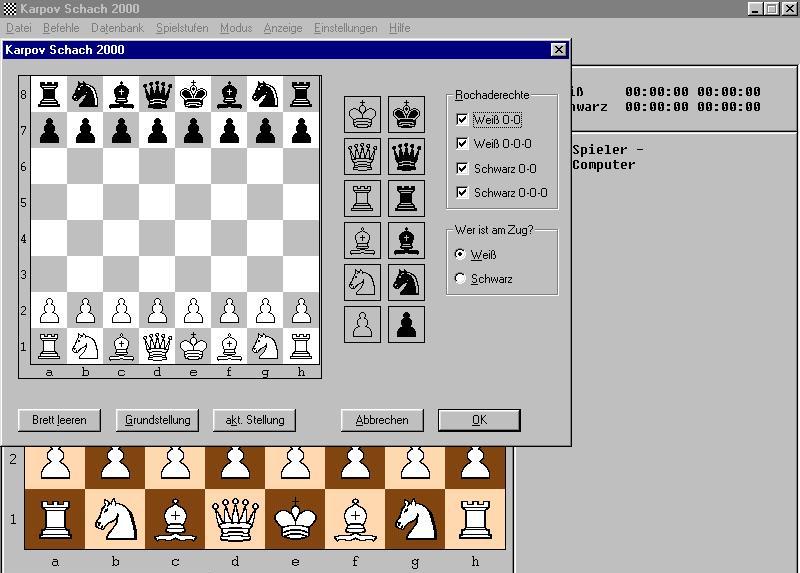
Task: Select Weiß as side to move
Action: click(460, 255)
